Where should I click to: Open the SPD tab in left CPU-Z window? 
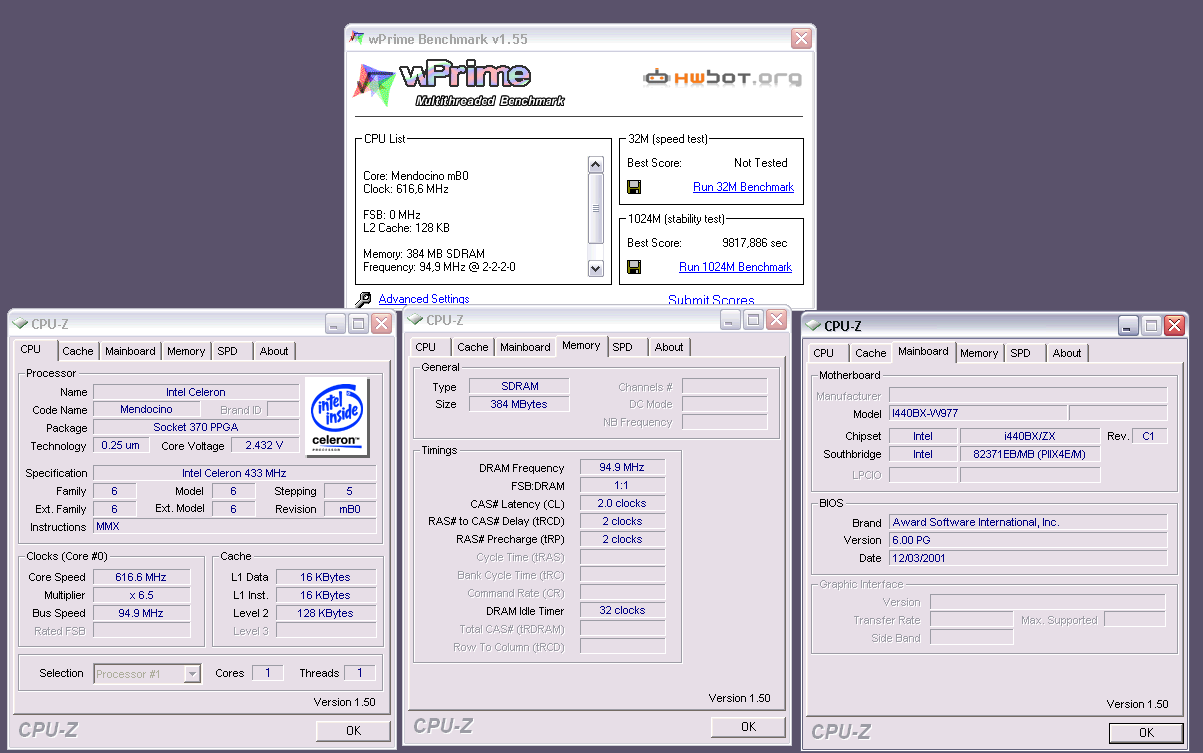pyautogui.click(x=228, y=351)
